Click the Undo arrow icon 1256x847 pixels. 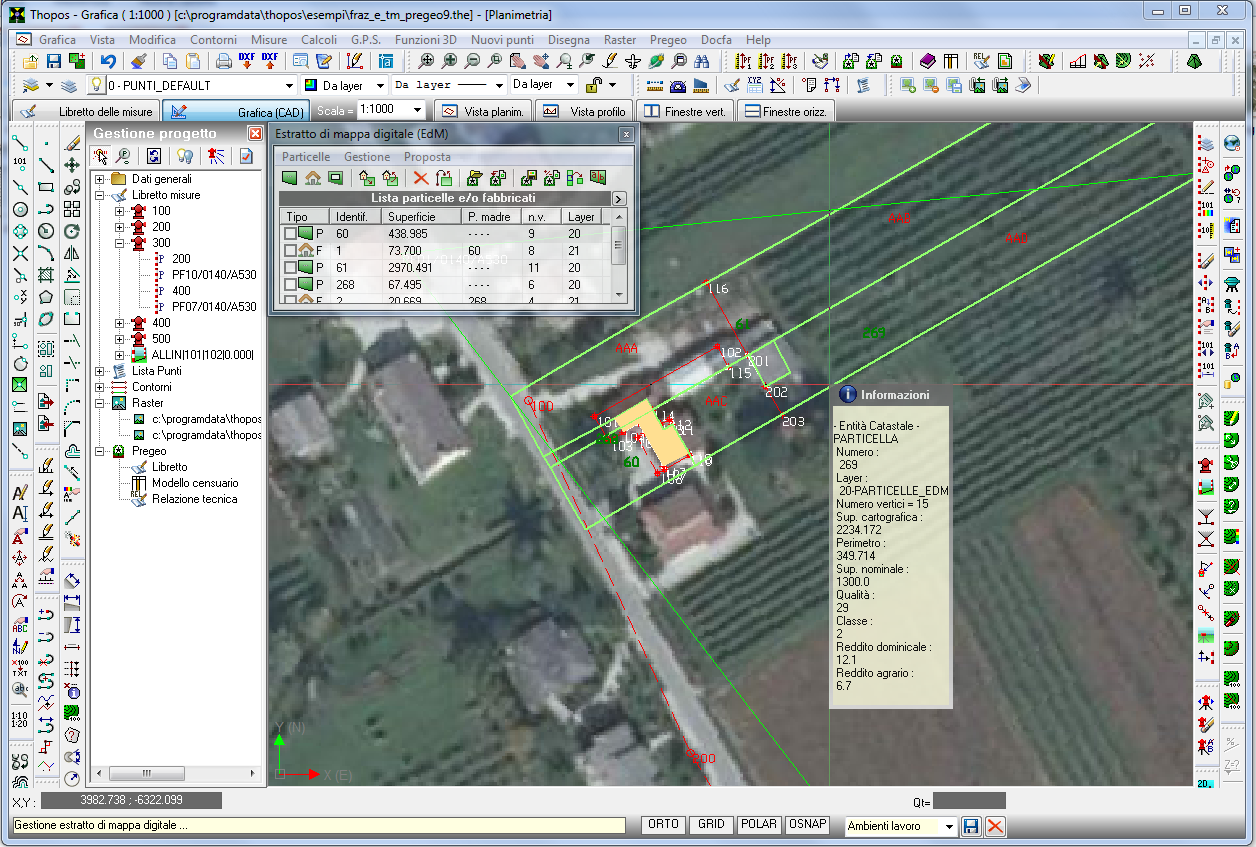coord(108,60)
